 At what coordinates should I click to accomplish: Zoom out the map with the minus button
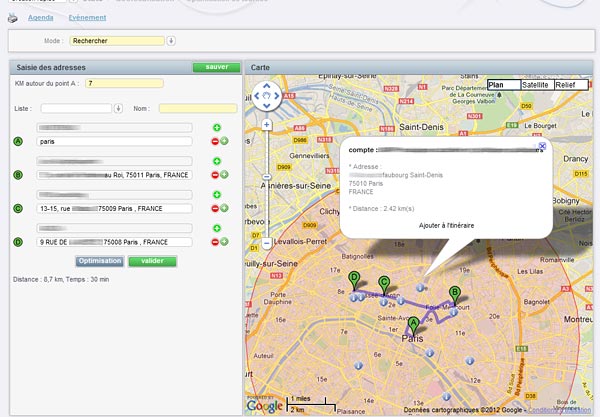tap(267, 243)
